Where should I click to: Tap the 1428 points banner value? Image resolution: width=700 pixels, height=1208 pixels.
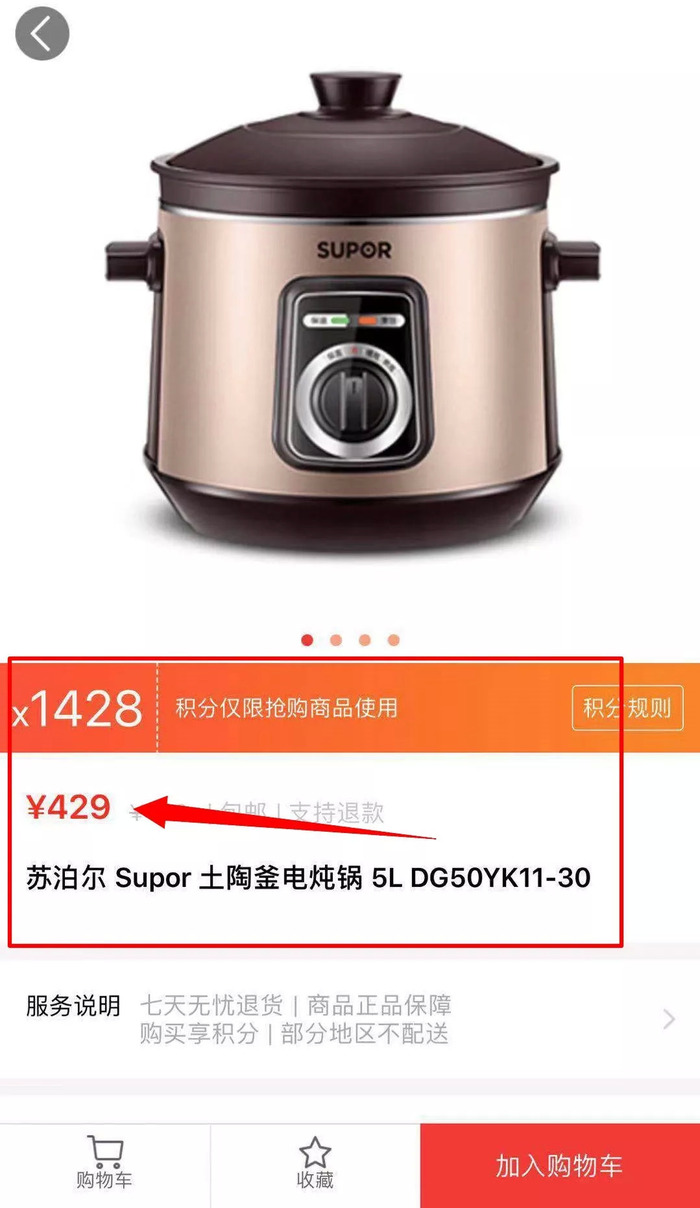pyautogui.click(x=78, y=709)
